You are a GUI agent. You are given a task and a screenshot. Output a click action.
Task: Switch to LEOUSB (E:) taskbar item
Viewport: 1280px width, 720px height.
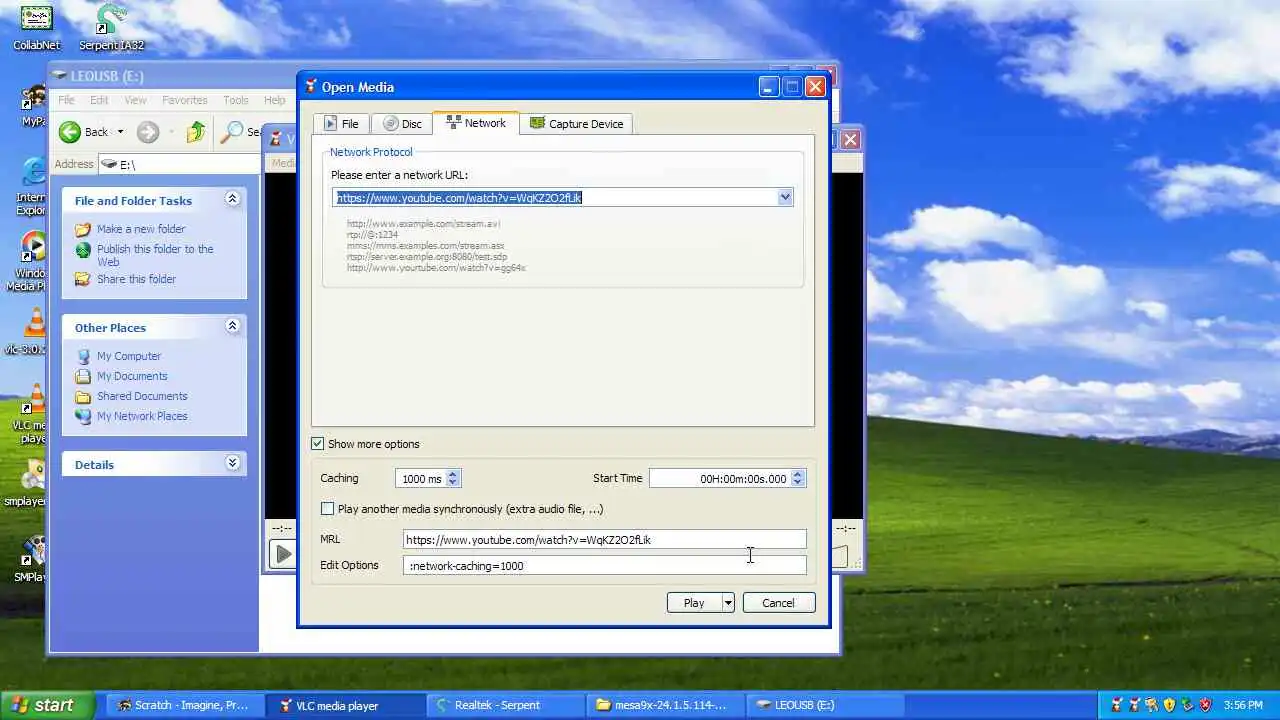pos(825,705)
